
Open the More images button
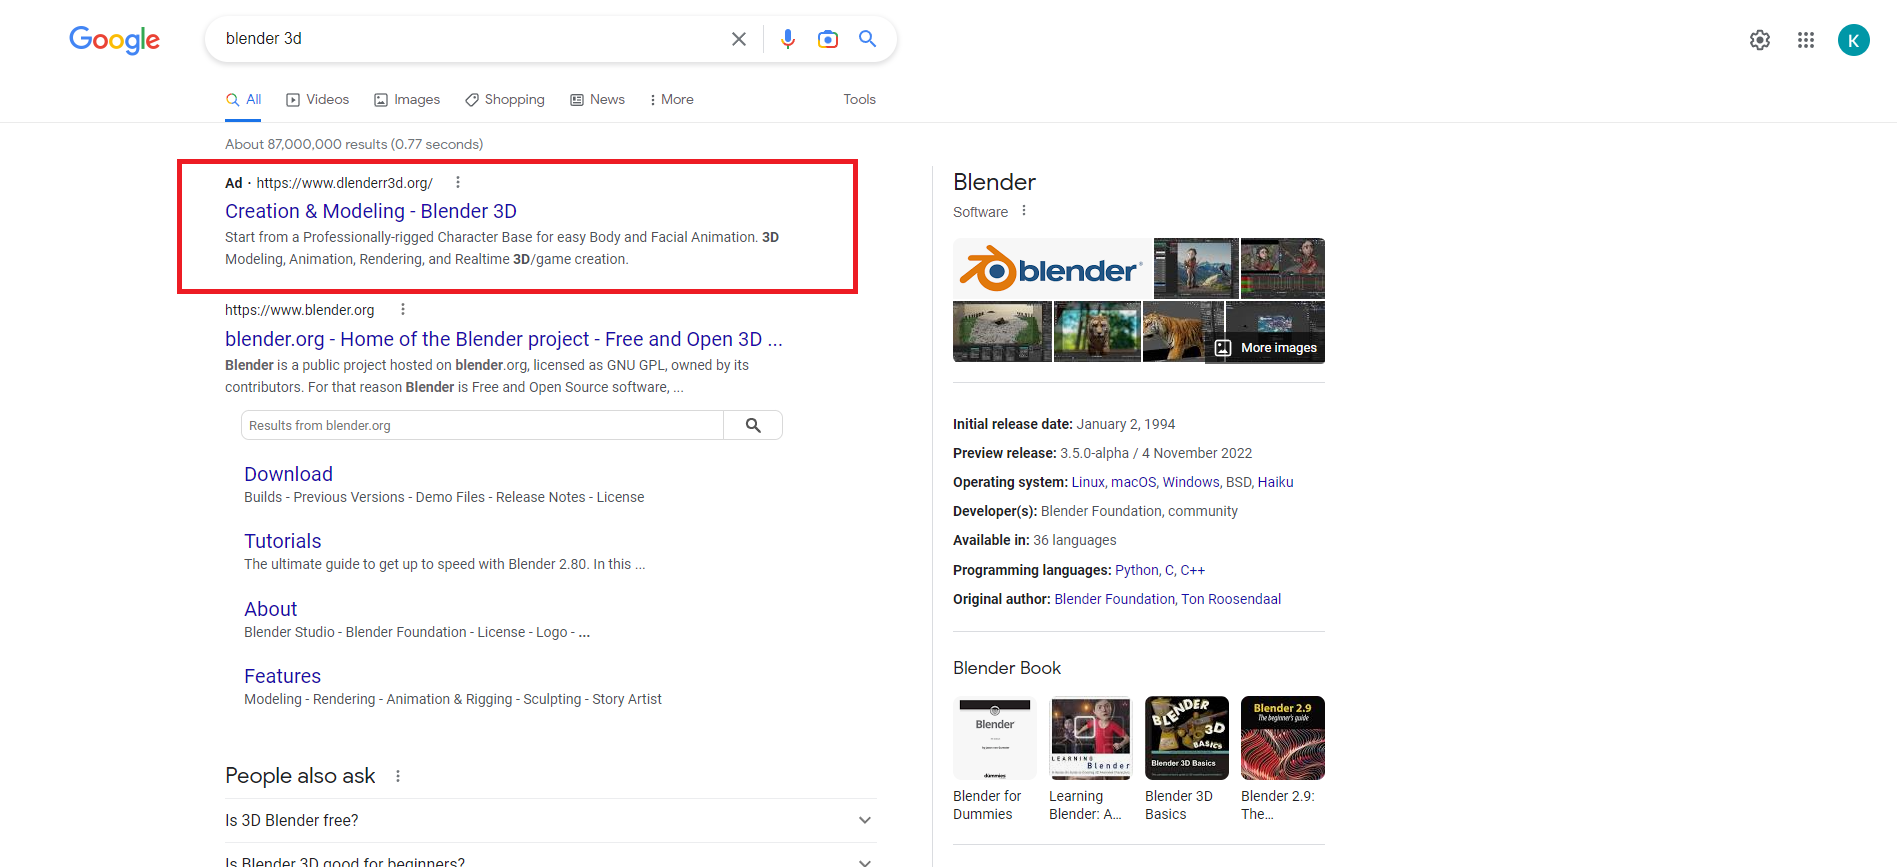(x=1266, y=348)
